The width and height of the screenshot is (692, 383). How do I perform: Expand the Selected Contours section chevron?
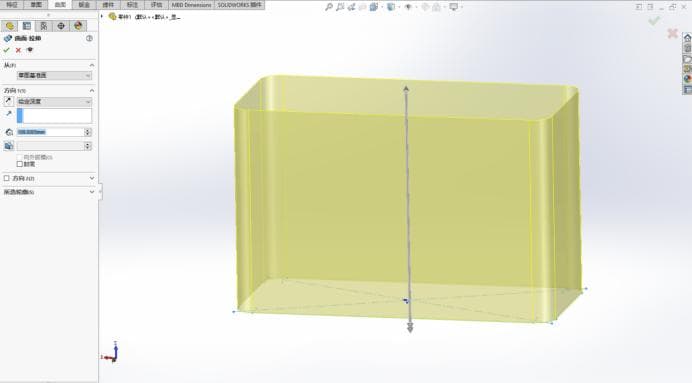(92, 192)
